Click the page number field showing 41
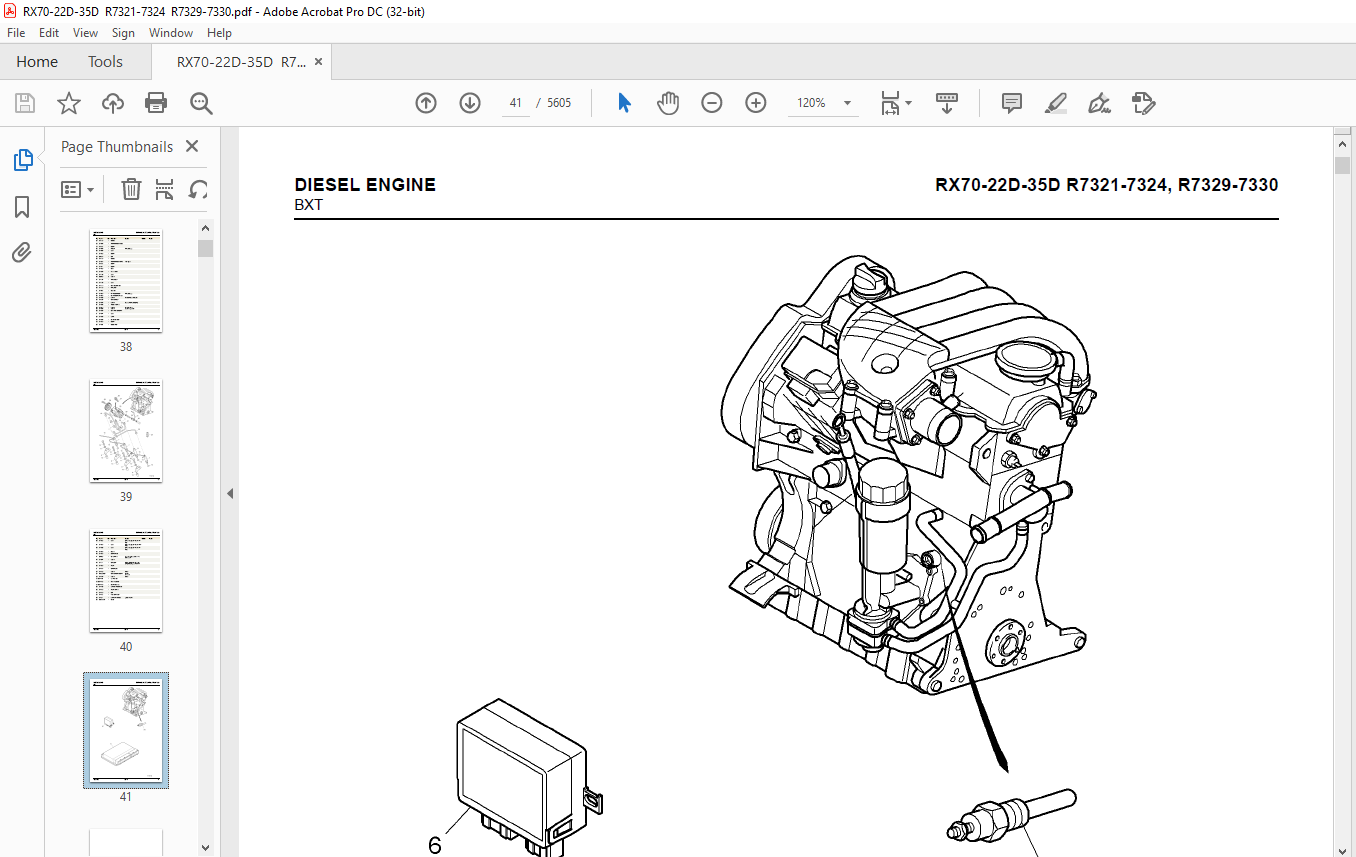The height and width of the screenshot is (857, 1356). (x=516, y=103)
